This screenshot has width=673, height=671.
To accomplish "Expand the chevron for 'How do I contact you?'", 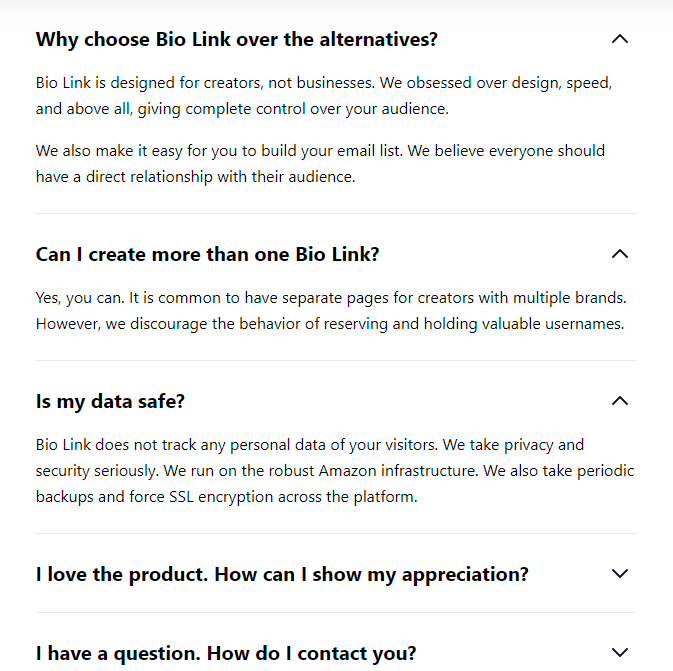I will pos(620,653).
